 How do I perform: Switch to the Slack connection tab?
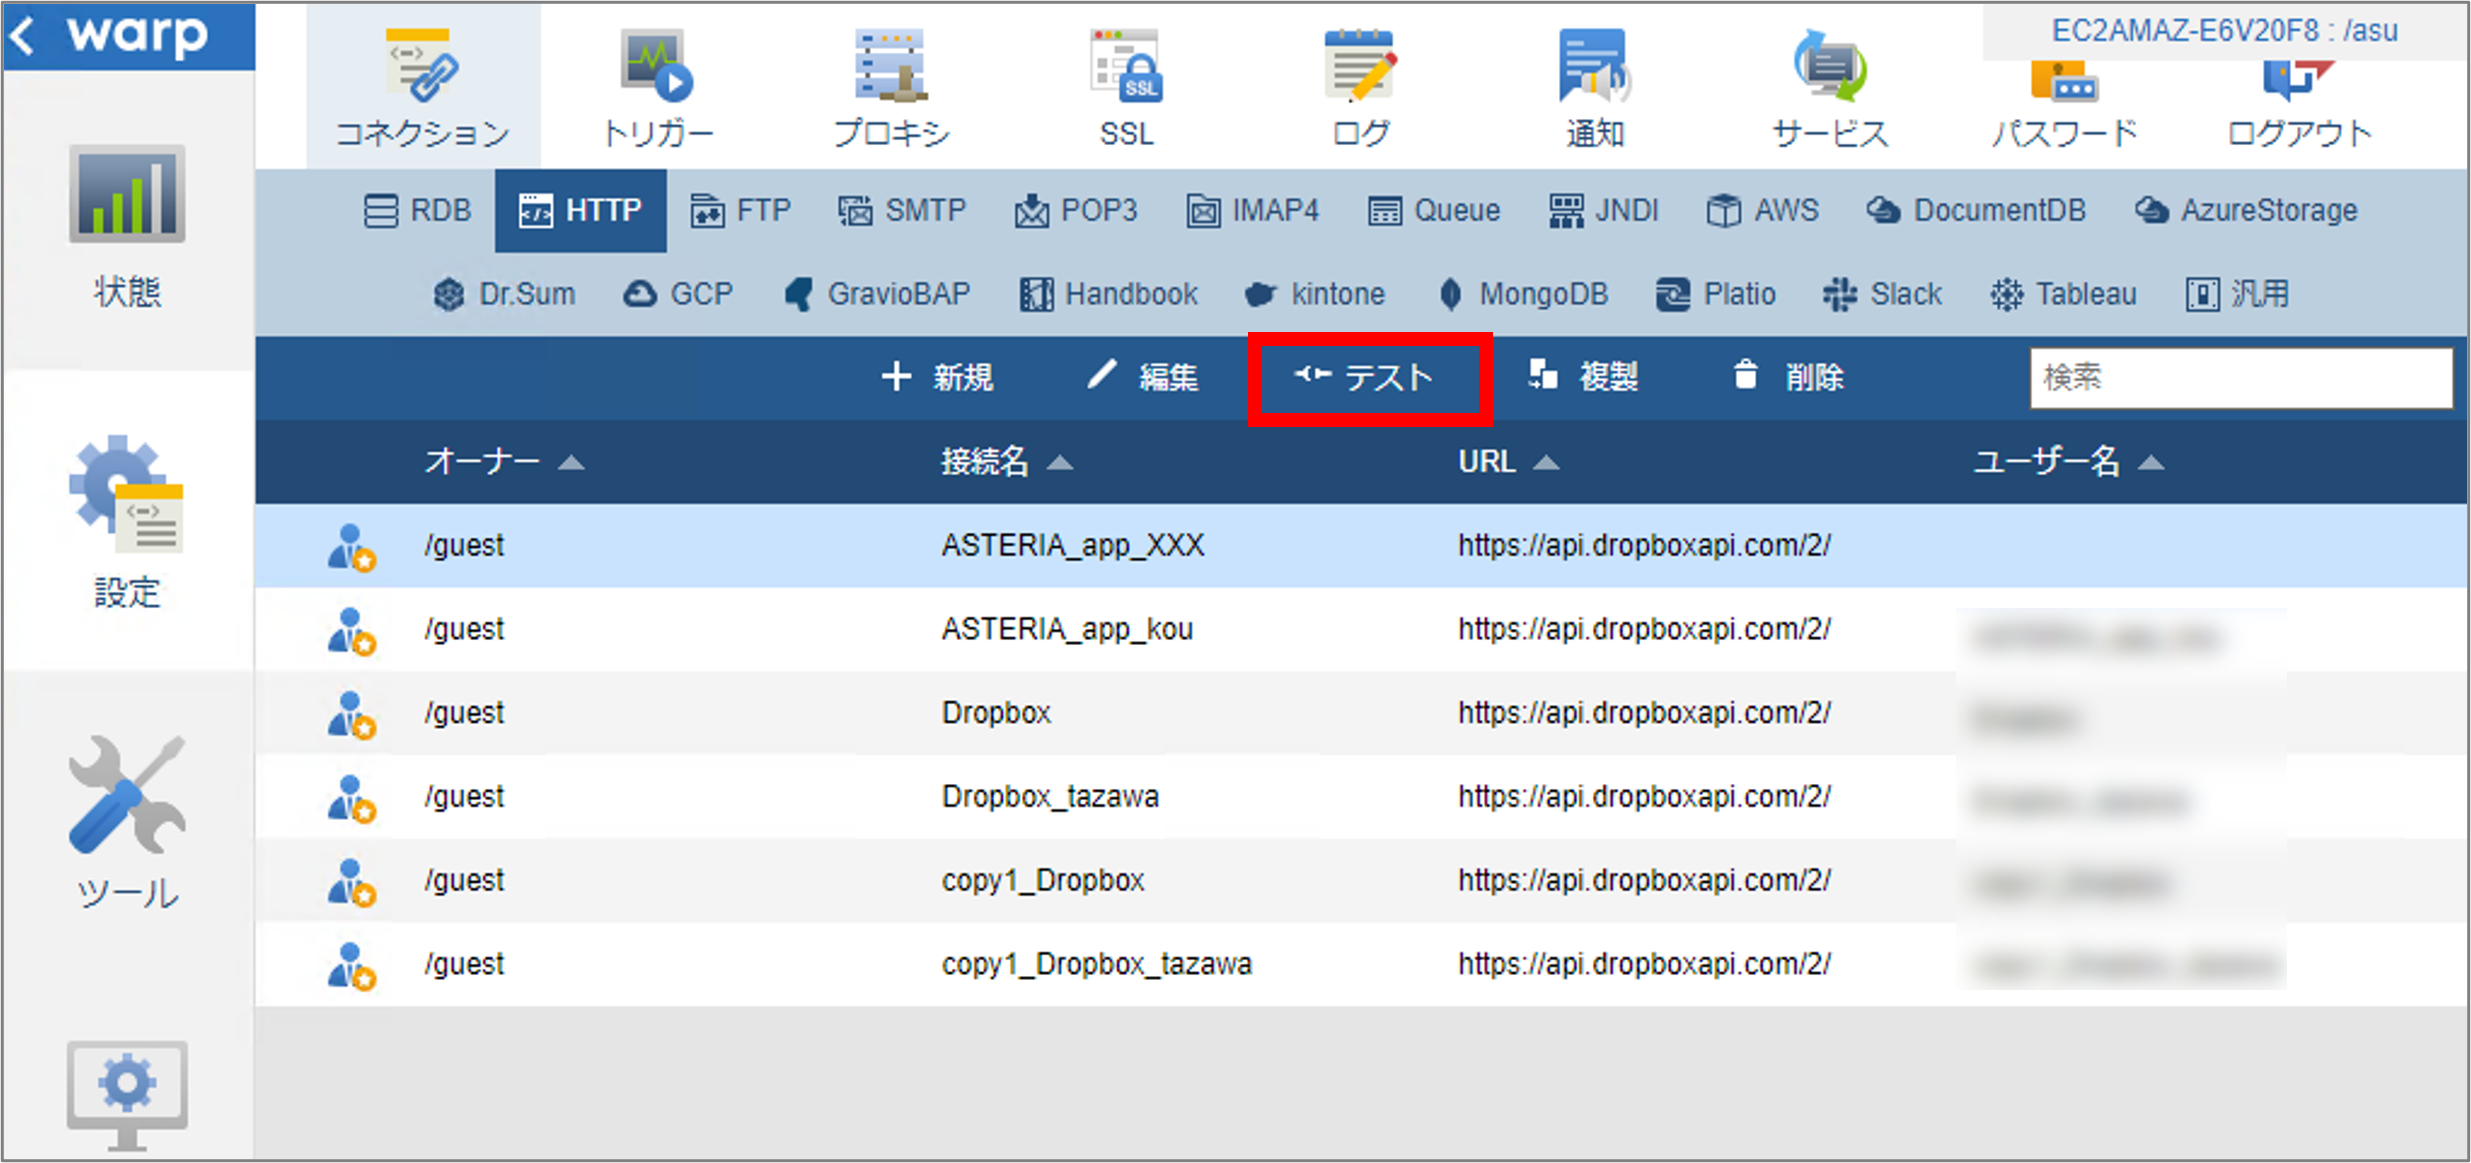[x=1882, y=294]
